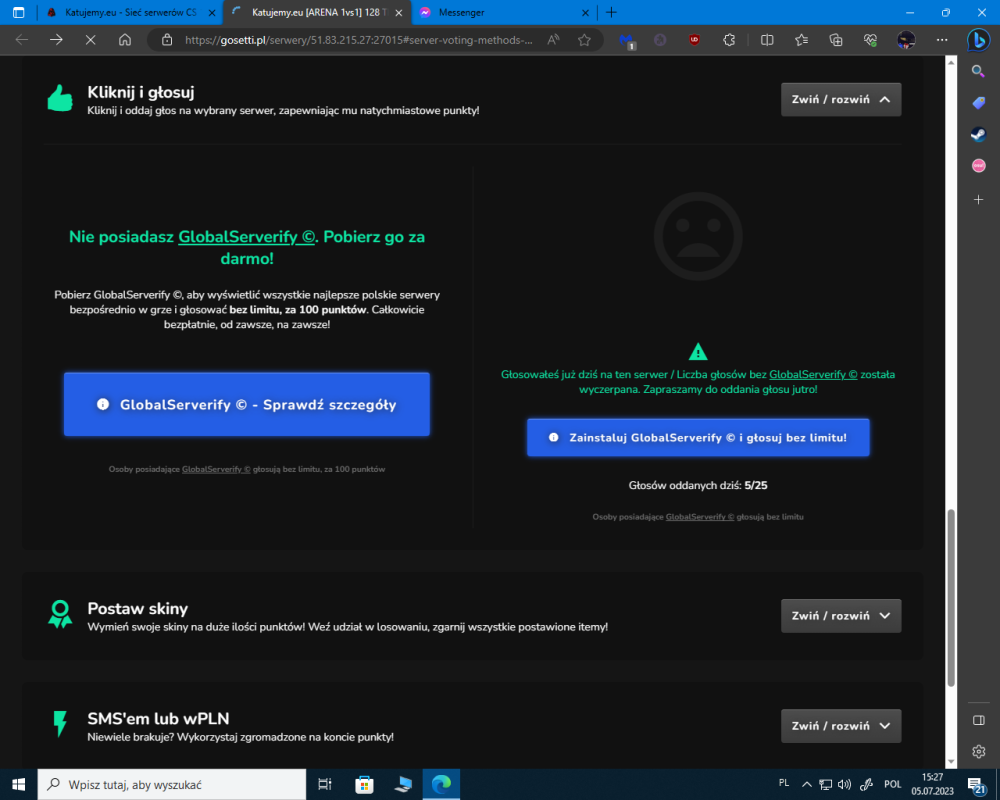Click the address bar URL field
The image size is (1000, 800).
click(x=358, y=40)
